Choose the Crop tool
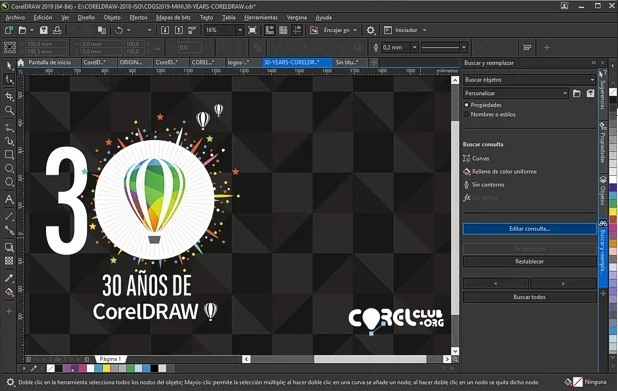The height and width of the screenshot is (391, 618). click(x=9, y=96)
